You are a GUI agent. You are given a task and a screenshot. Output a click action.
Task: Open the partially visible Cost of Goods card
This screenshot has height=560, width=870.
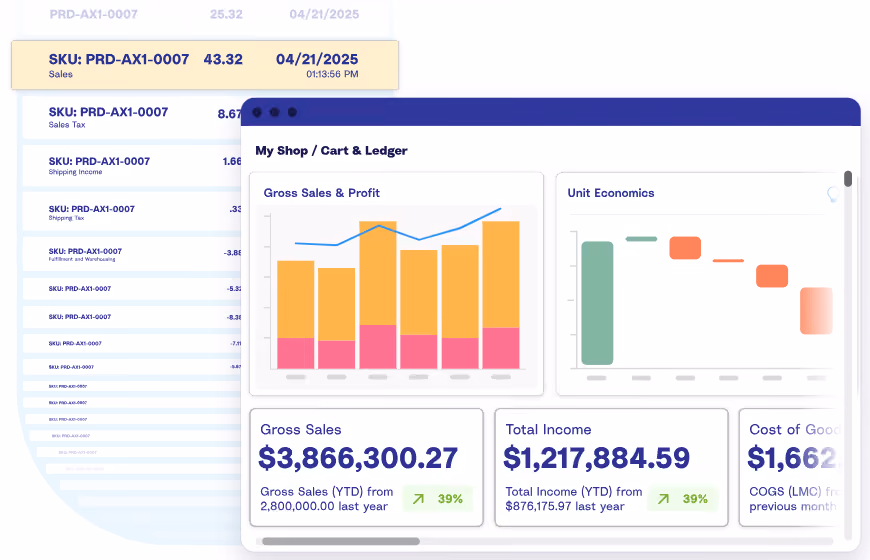(789, 468)
